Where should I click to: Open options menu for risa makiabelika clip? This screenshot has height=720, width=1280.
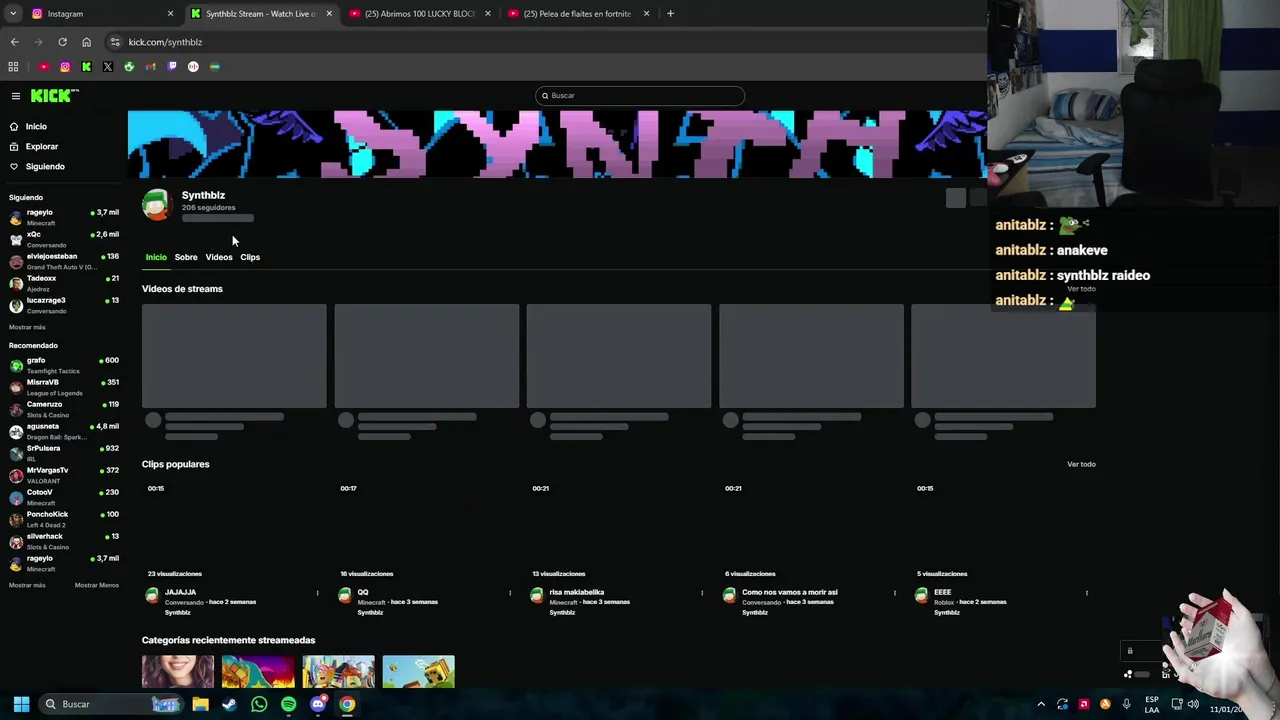tap(701, 593)
